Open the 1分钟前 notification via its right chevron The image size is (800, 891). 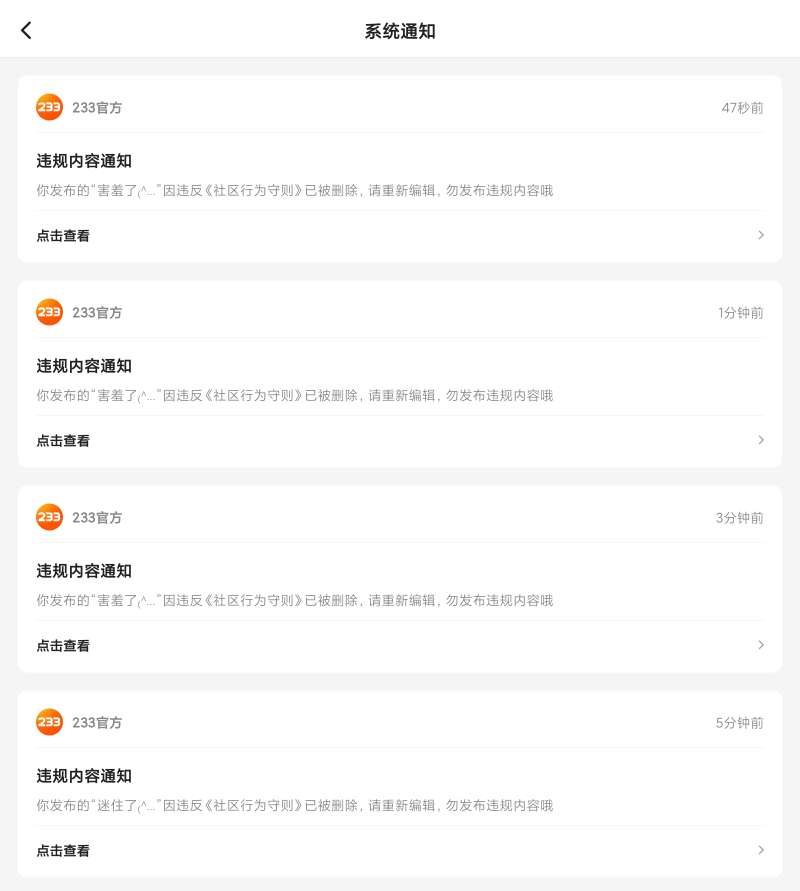click(x=761, y=440)
